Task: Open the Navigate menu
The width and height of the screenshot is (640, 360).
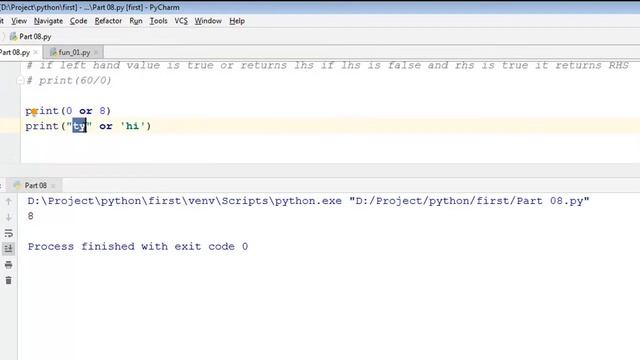Action: (48, 21)
